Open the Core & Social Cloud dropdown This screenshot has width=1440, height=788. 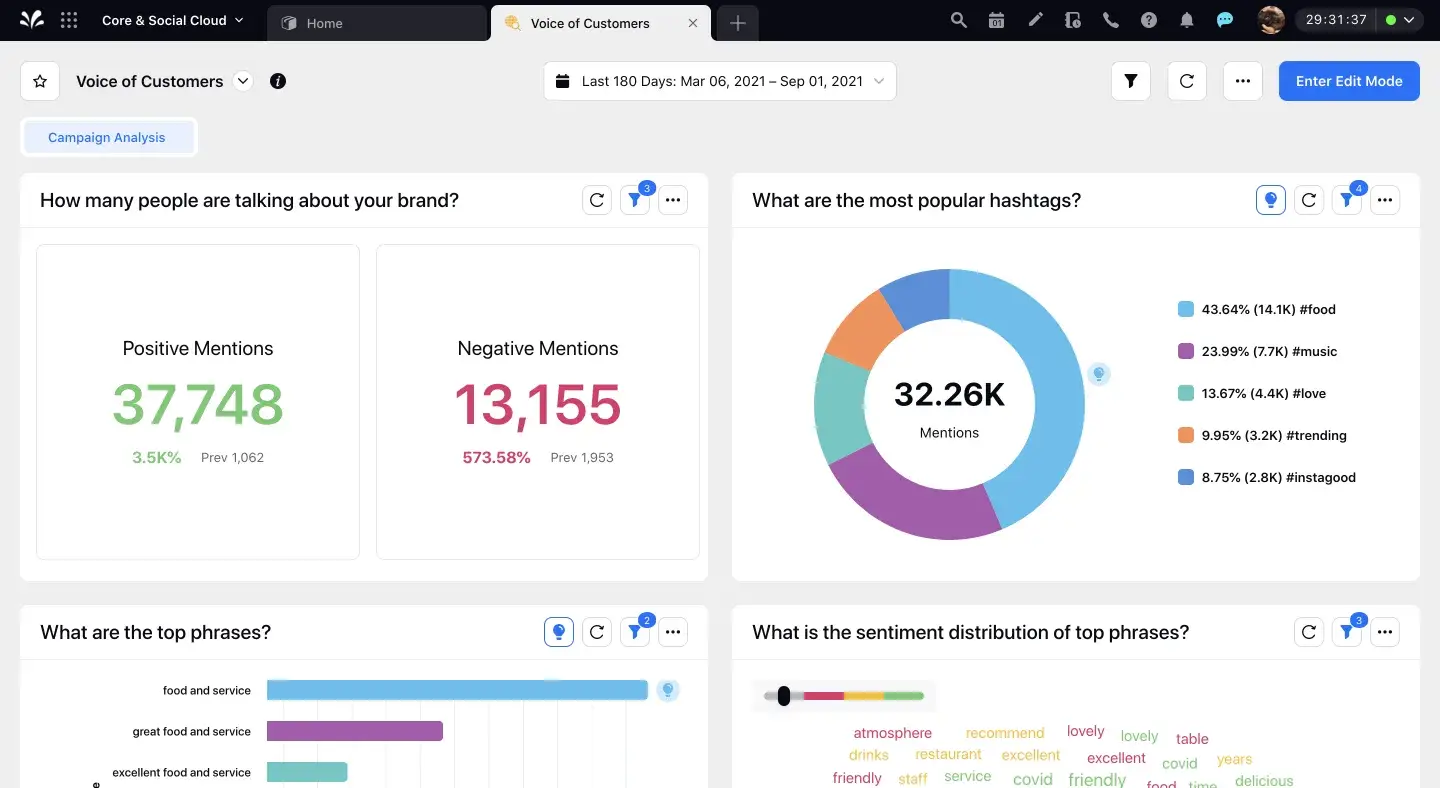point(170,19)
